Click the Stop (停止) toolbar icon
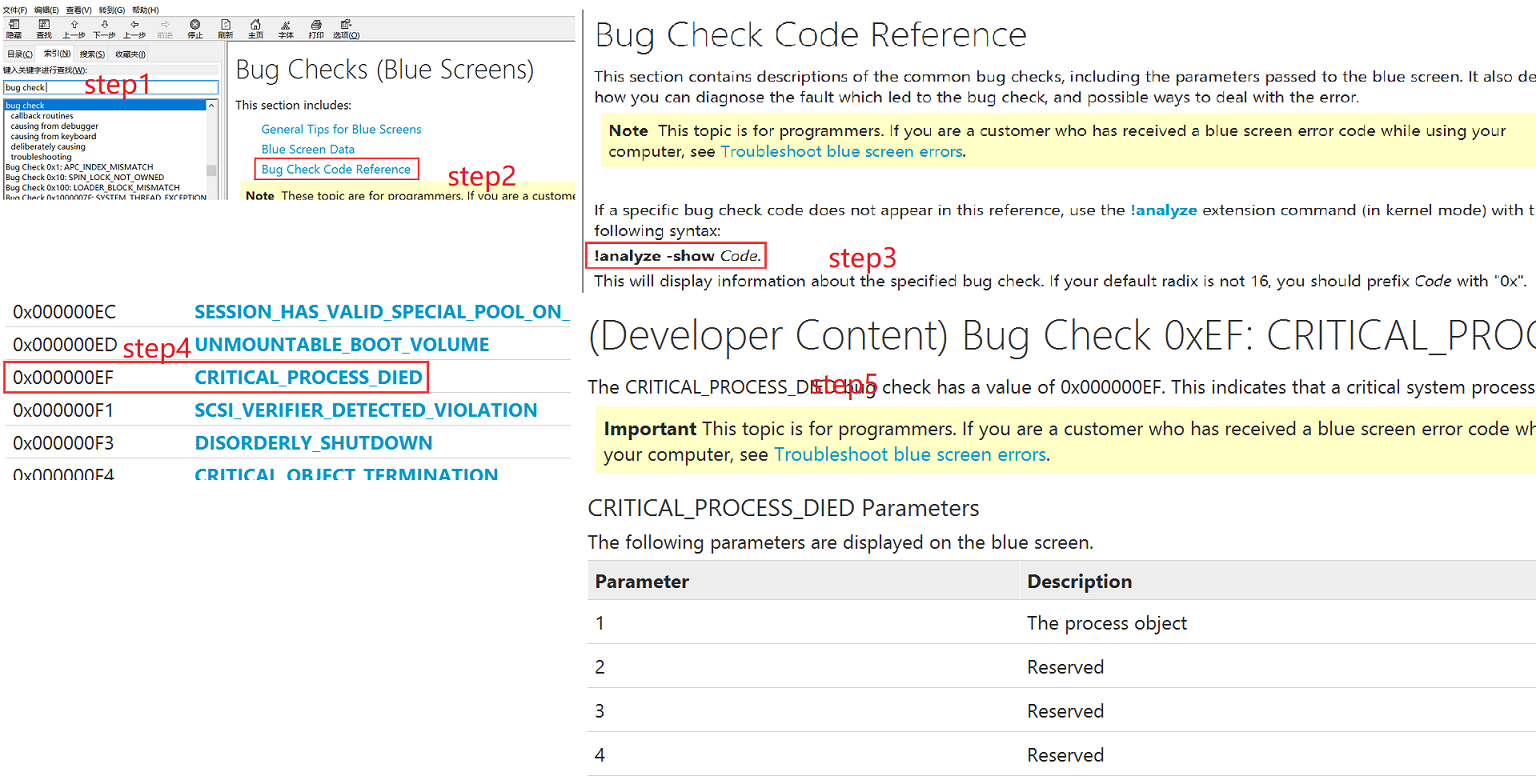Viewport: 1536px width, 780px height. [x=195, y=27]
